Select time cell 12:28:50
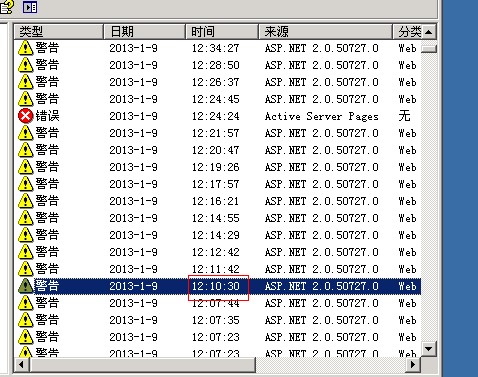 tap(216, 65)
